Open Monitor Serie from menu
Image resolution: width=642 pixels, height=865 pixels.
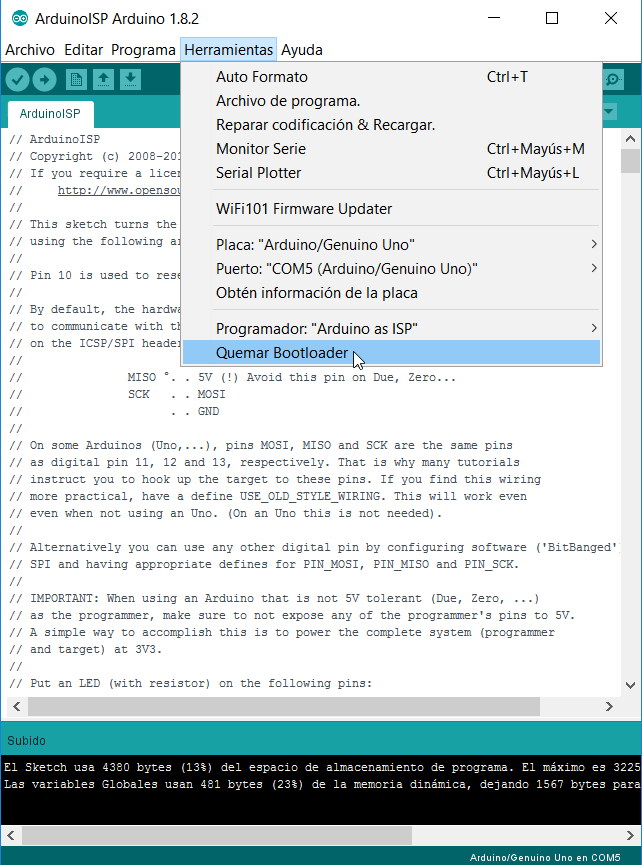391,149
